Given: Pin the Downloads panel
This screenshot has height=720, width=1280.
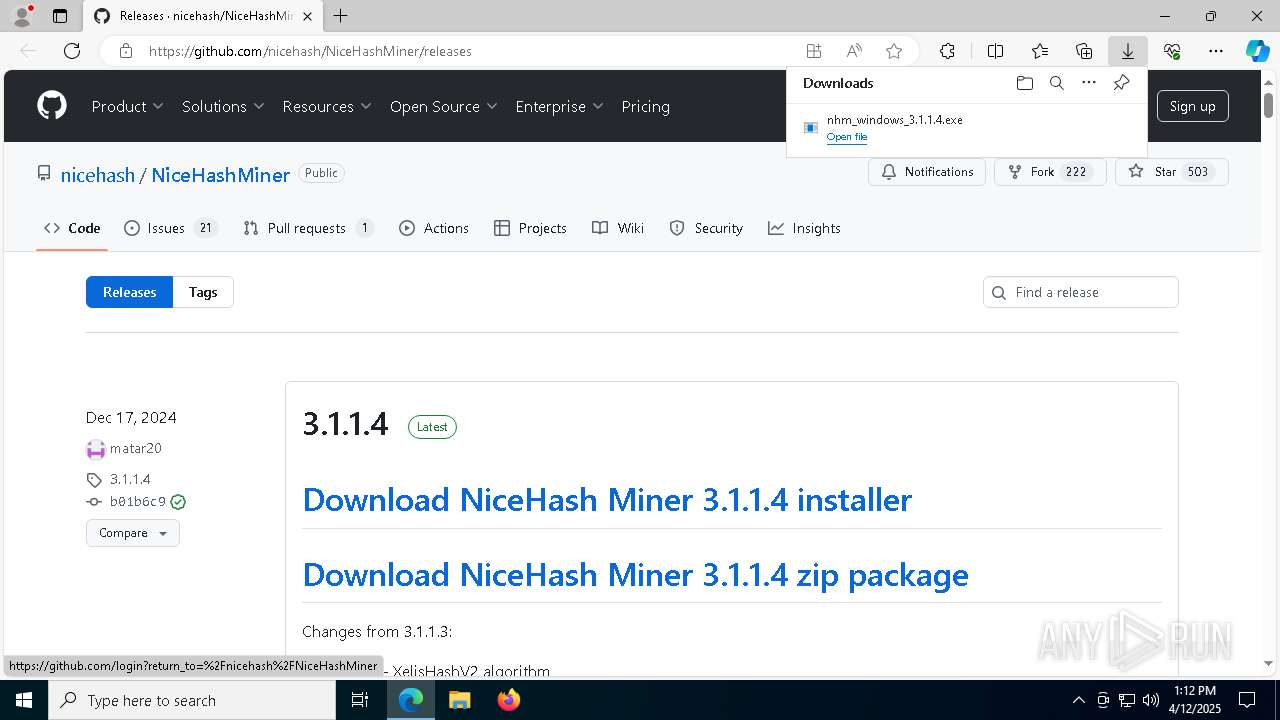Looking at the screenshot, I should pyautogui.click(x=1121, y=83).
